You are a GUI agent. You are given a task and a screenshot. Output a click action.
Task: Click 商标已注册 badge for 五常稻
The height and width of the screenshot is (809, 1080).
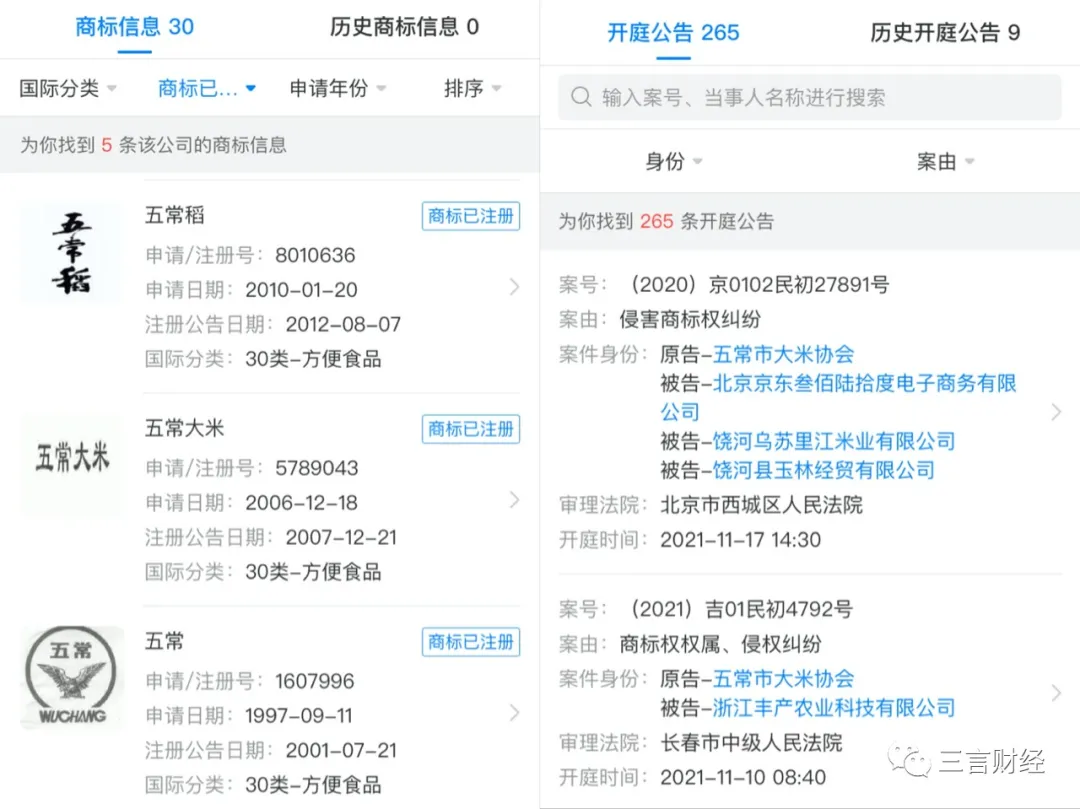pos(470,216)
